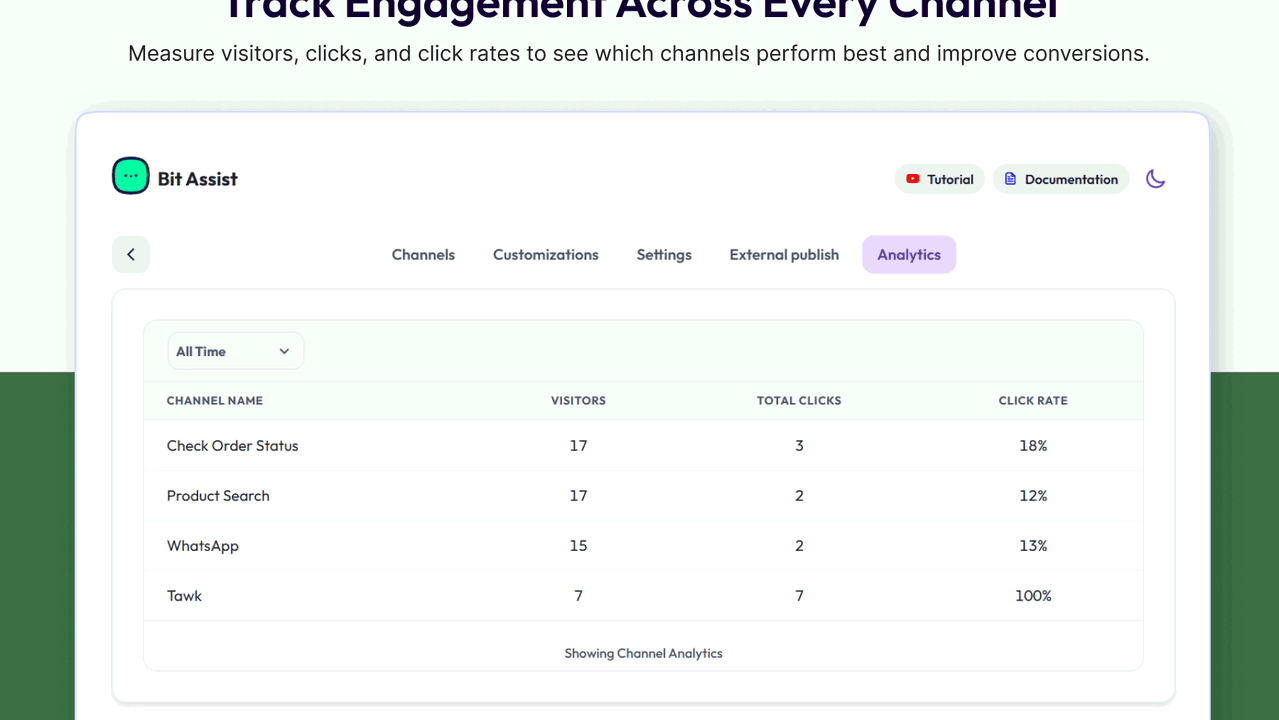Select the Settings tab
1279x720 pixels.
click(664, 254)
